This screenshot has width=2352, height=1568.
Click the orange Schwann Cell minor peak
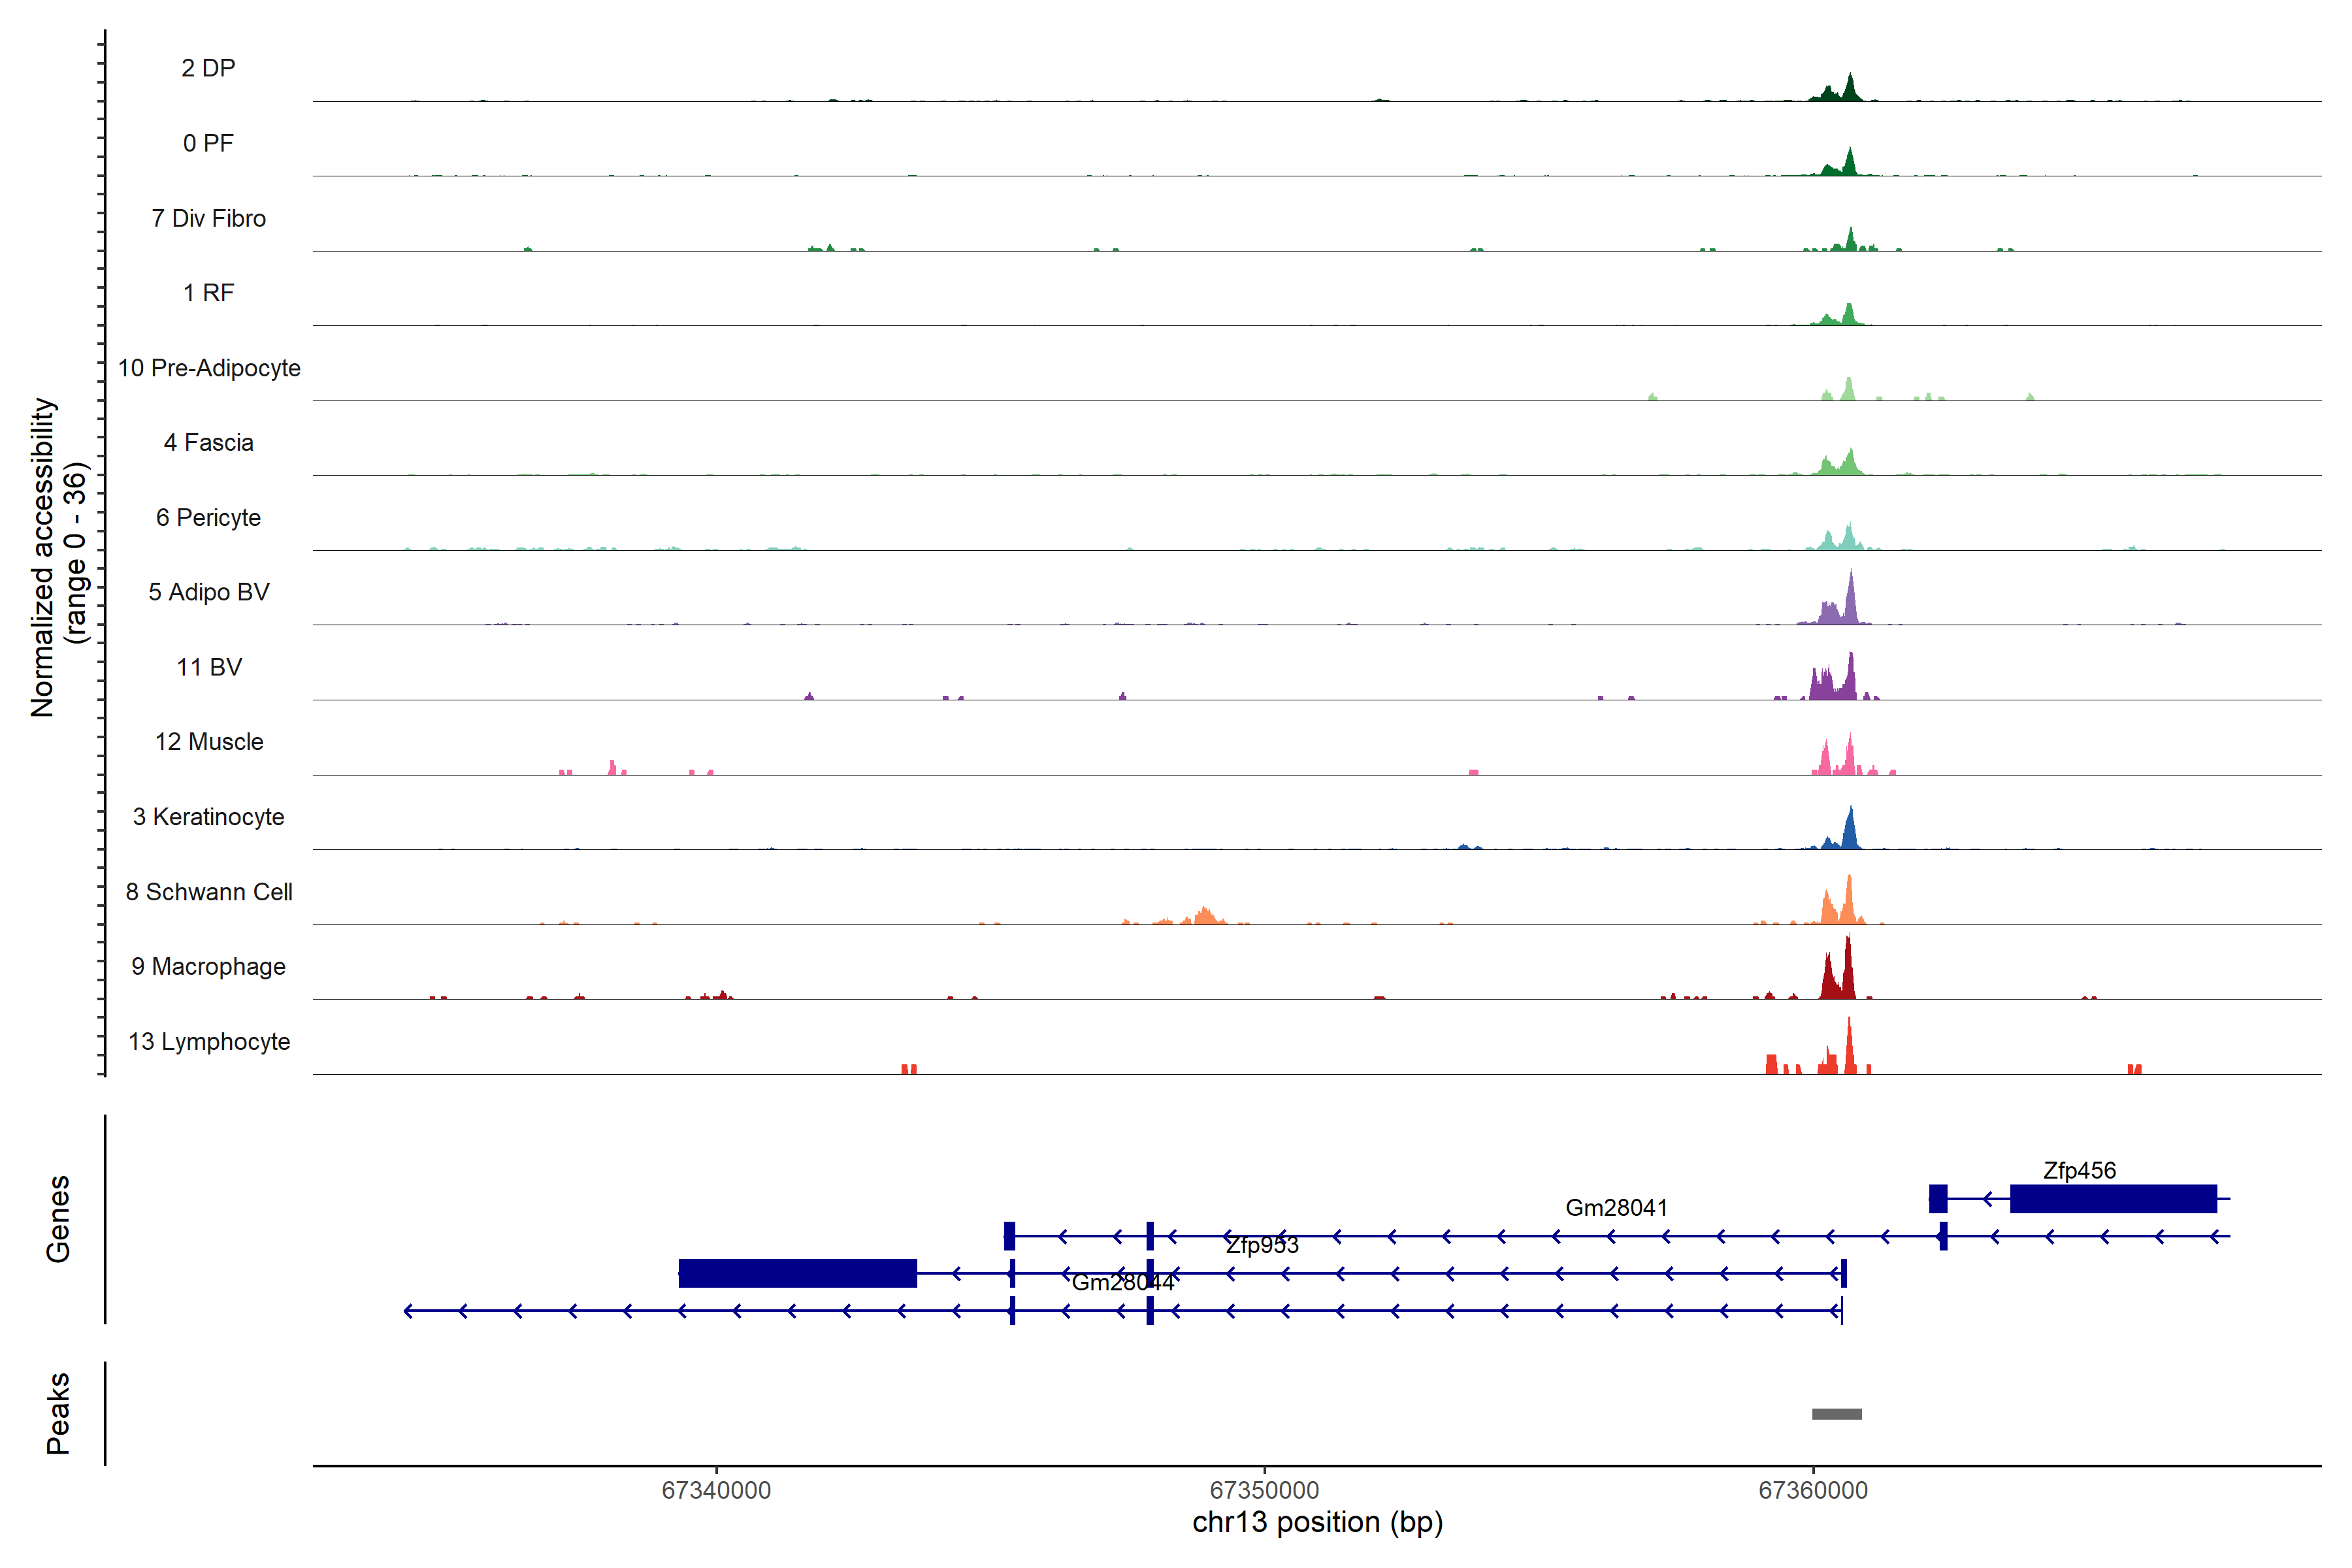1204,916
